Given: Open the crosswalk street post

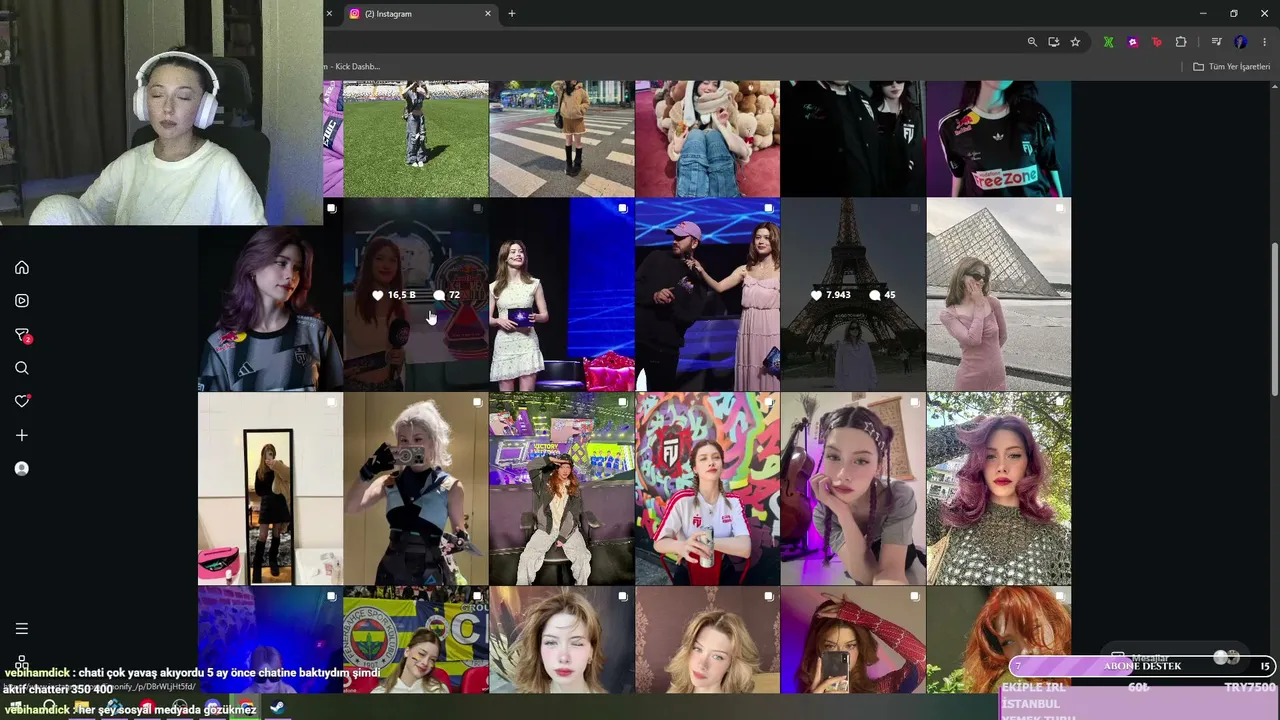Looking at the screenshot, I should 562,139.
